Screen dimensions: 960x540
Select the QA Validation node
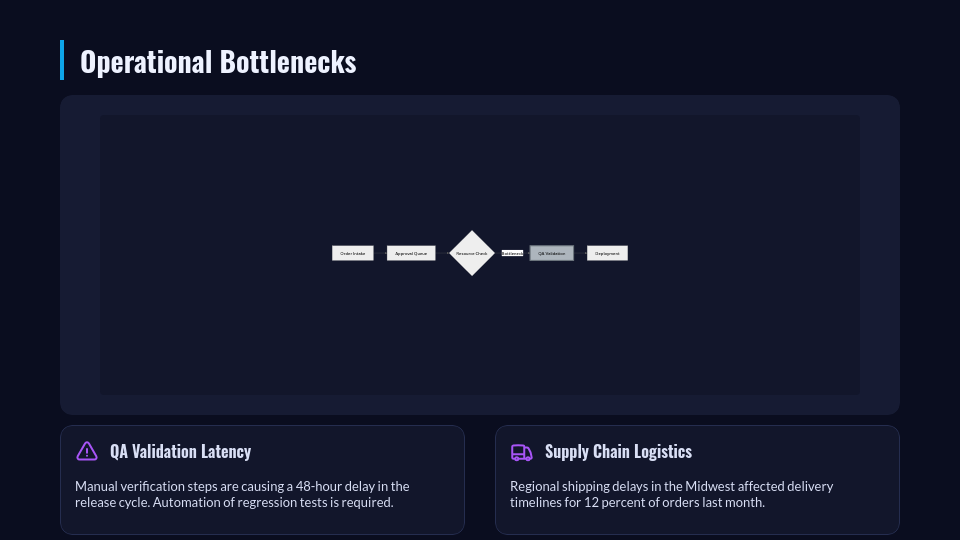(x=552, y=253)
